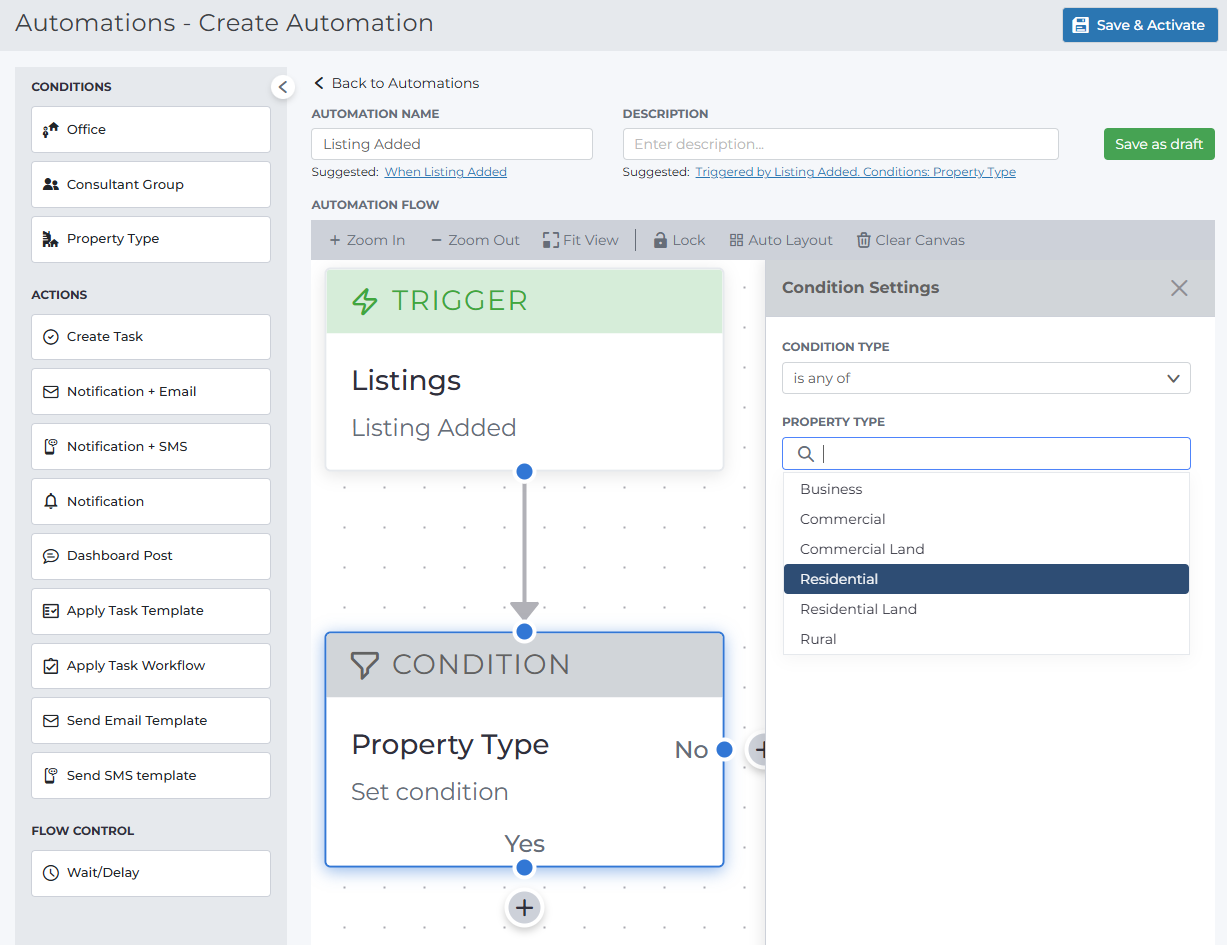Add a step below the Yes branch
The image size is (1227, 945).
click(524, 907)
